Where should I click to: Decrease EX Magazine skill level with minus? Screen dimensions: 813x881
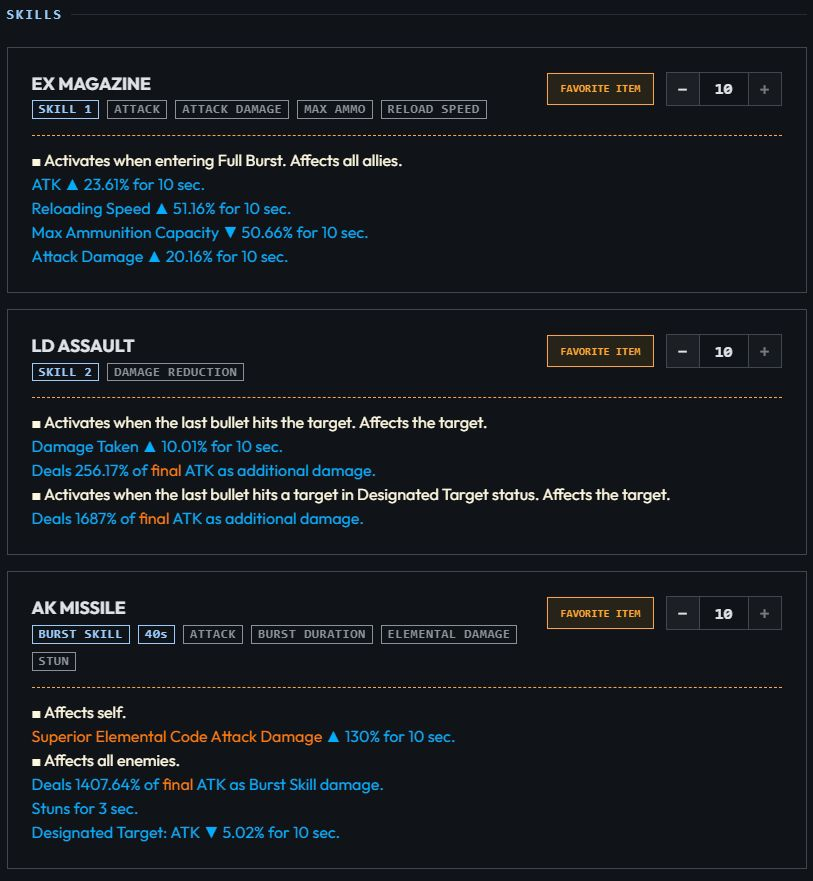[683, 89]
